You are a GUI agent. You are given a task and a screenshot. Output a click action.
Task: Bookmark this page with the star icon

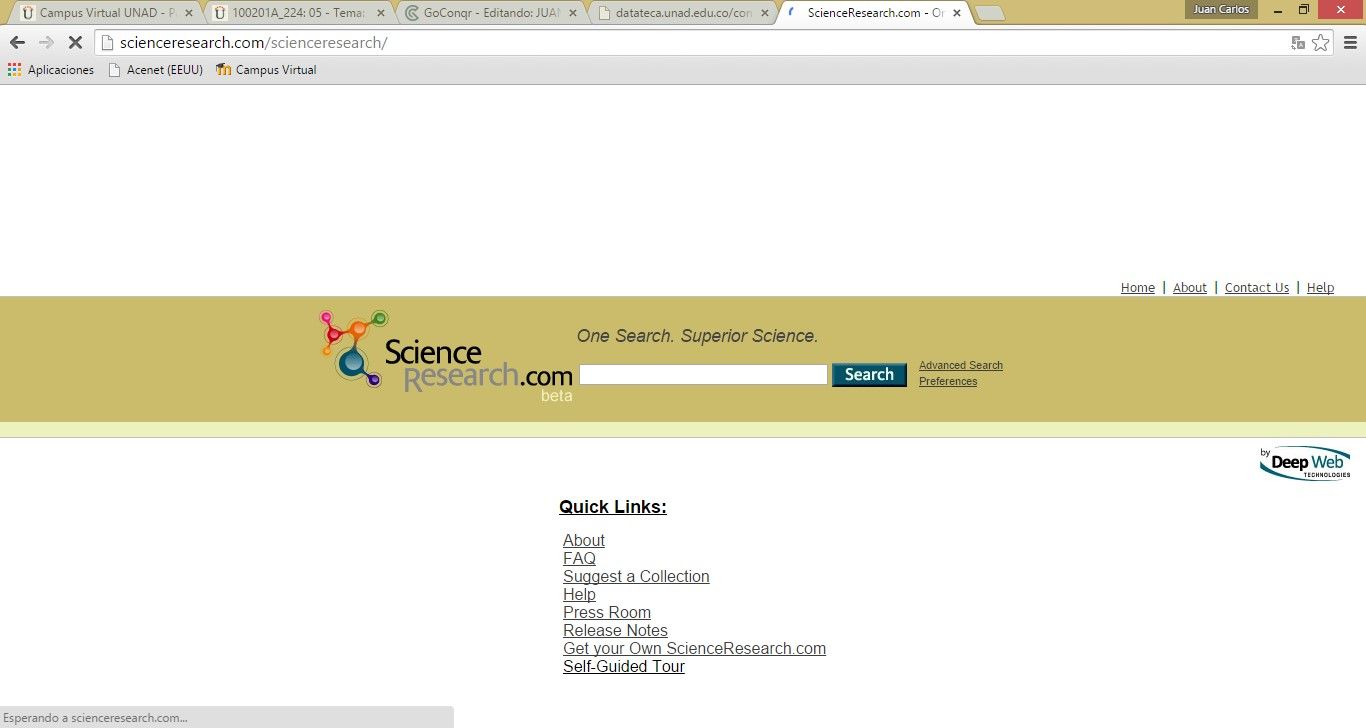coord(1321,43)
